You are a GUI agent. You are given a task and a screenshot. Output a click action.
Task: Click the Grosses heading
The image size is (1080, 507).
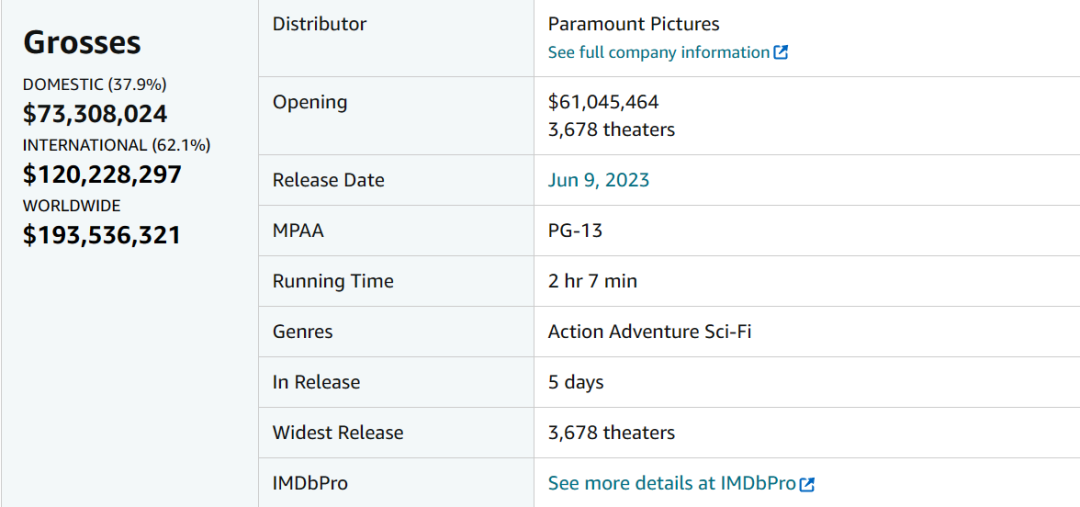(82, 42)
